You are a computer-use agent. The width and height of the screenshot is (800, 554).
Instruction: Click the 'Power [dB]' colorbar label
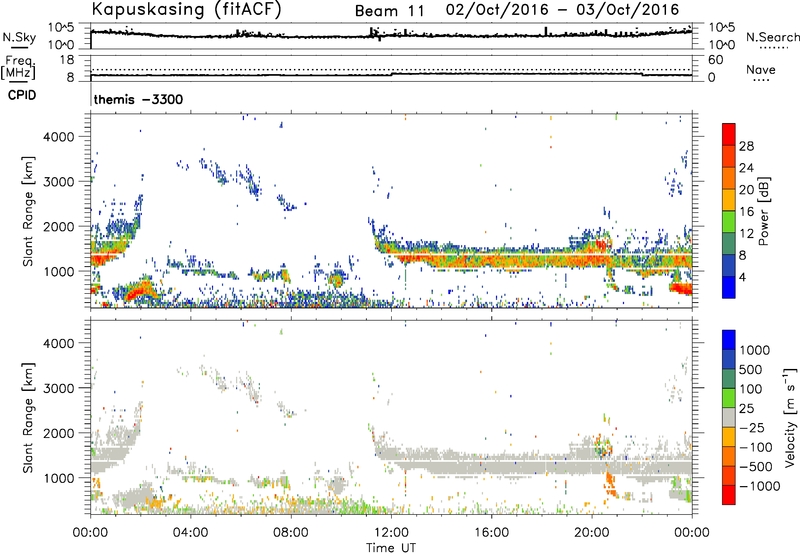pos(764,211)
